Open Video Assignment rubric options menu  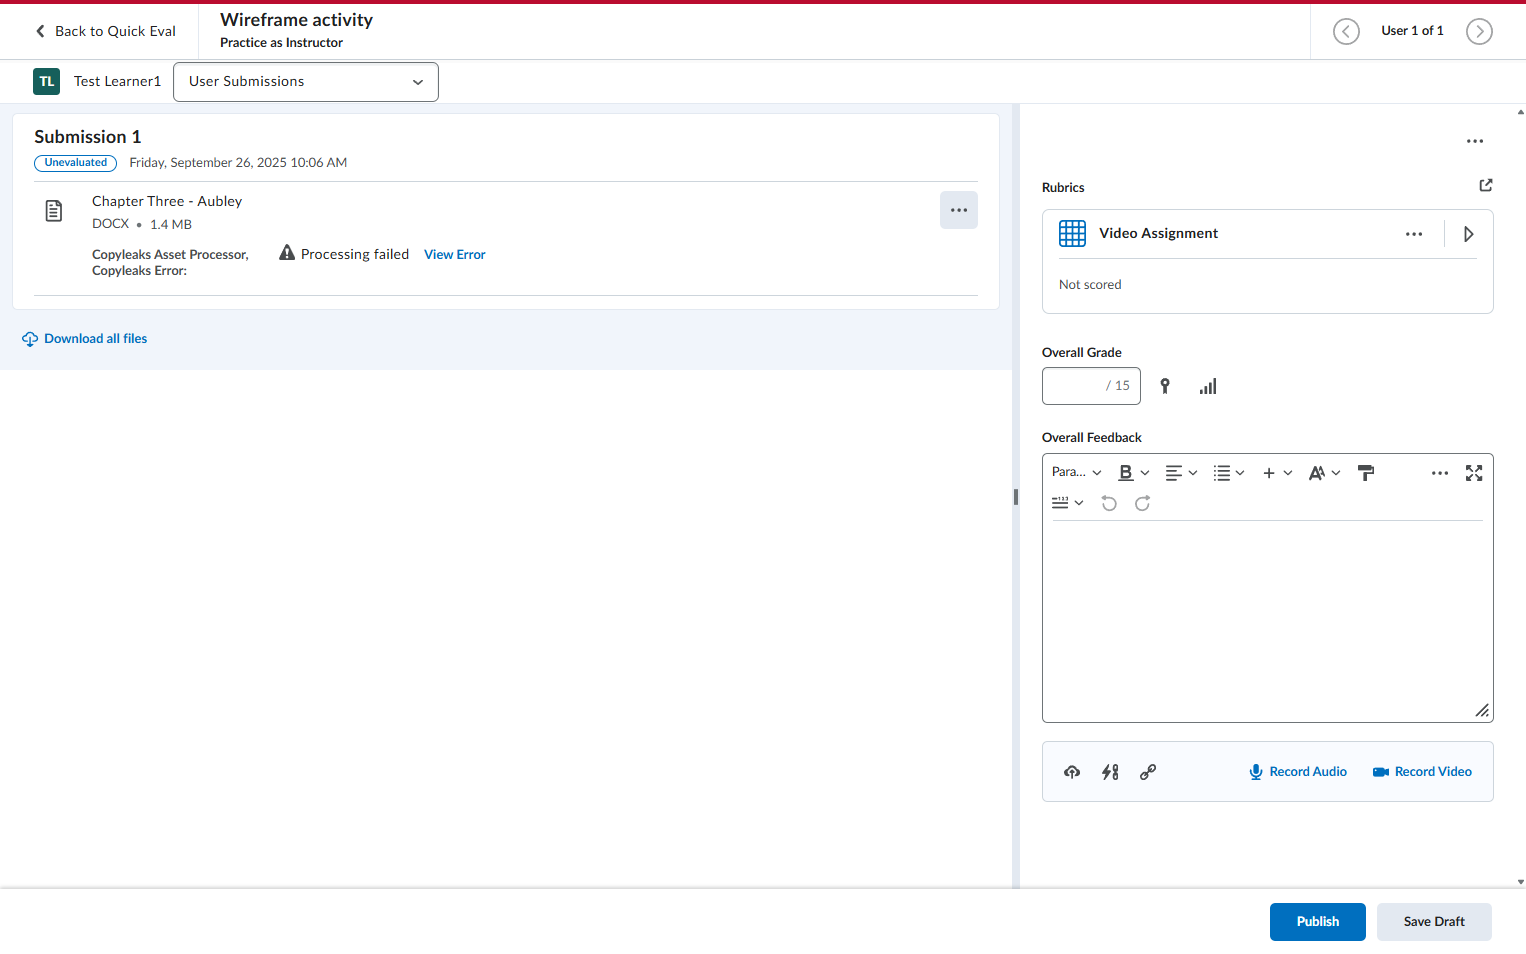[x=1414, y=234]
